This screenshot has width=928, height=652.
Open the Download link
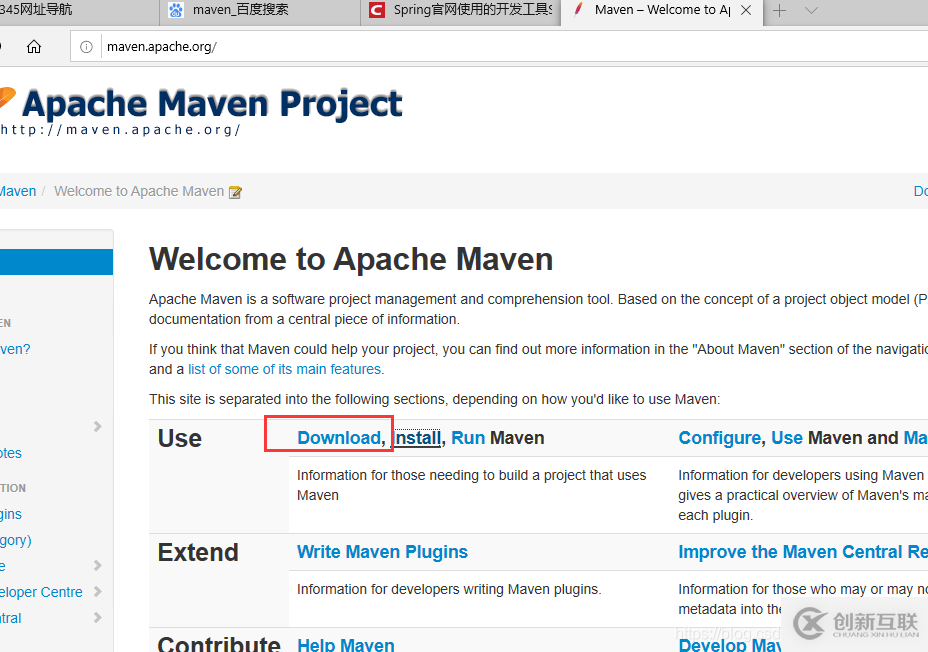click(x=339, y=438)
